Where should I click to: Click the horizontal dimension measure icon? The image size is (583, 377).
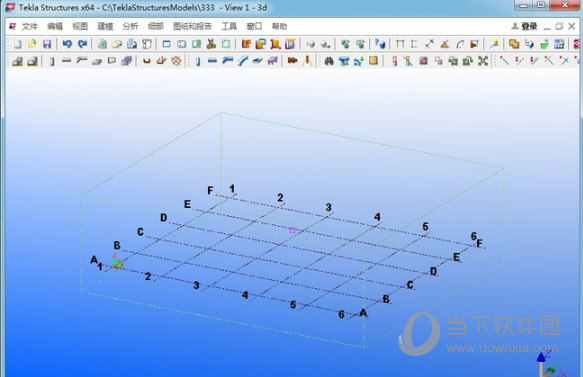point(400,44)
